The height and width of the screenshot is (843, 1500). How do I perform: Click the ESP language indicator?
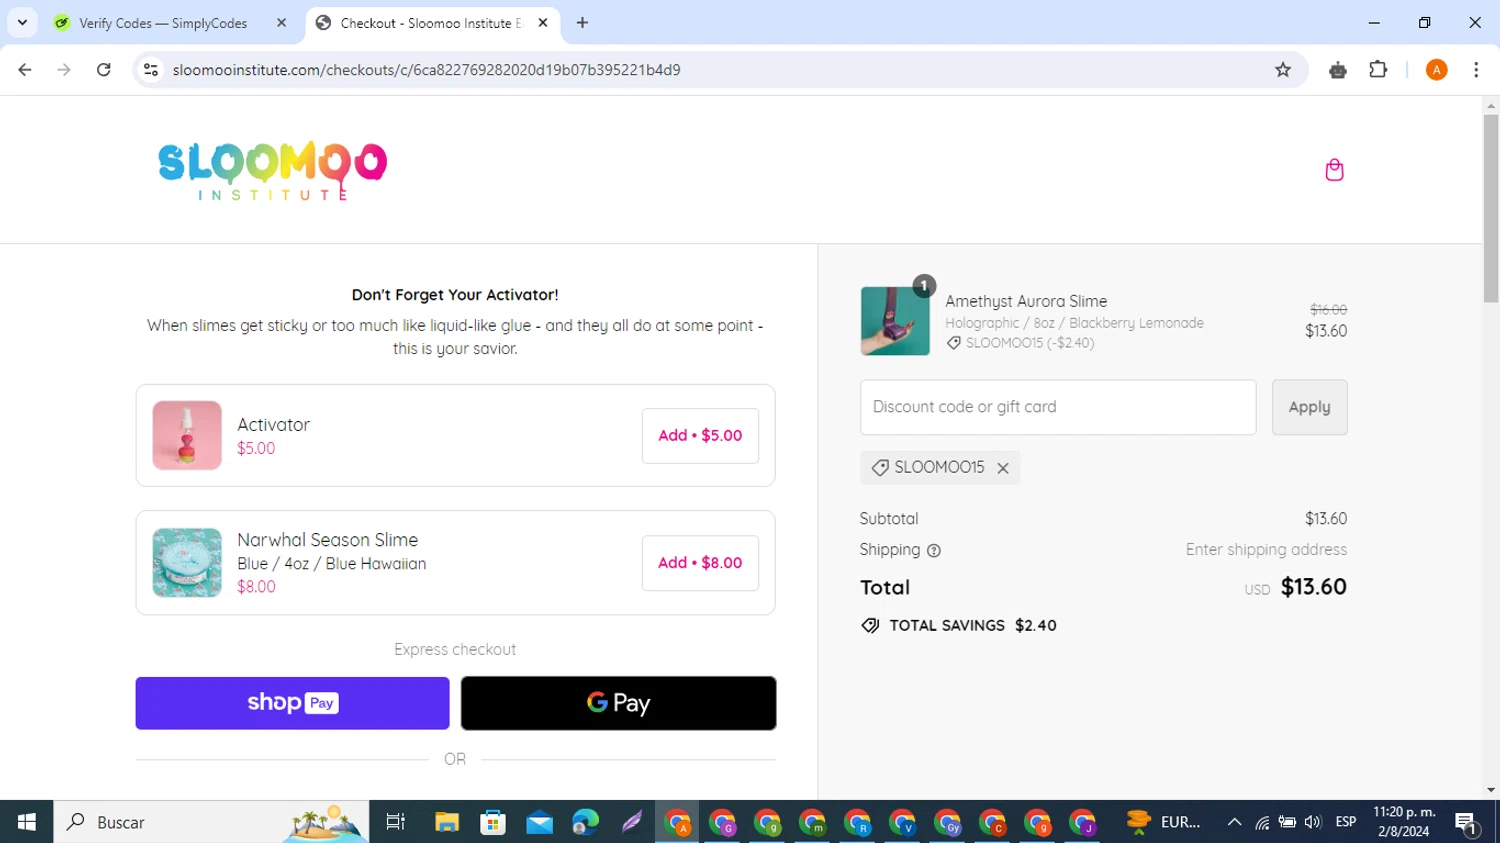(1346, 822)
